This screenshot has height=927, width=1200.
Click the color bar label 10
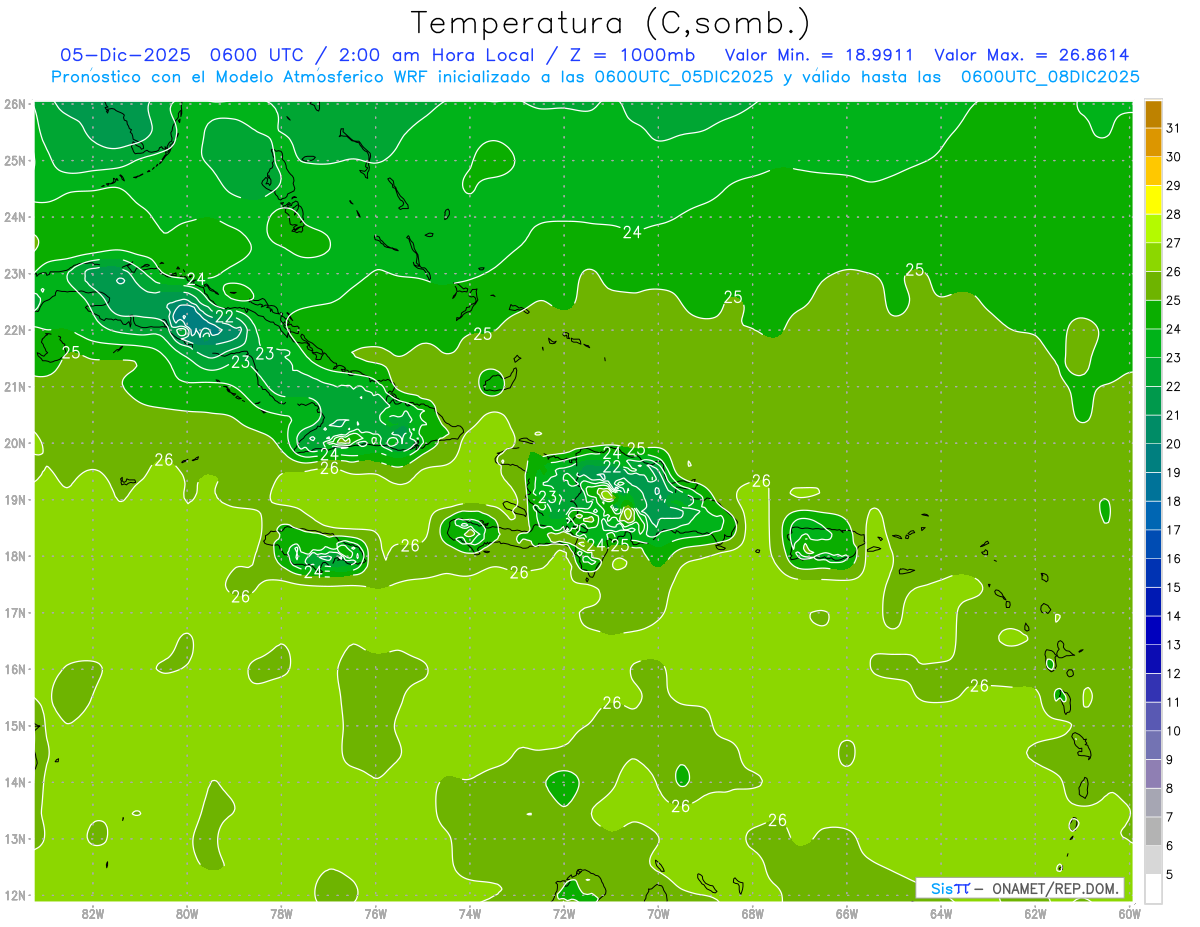click(1174, 730)
